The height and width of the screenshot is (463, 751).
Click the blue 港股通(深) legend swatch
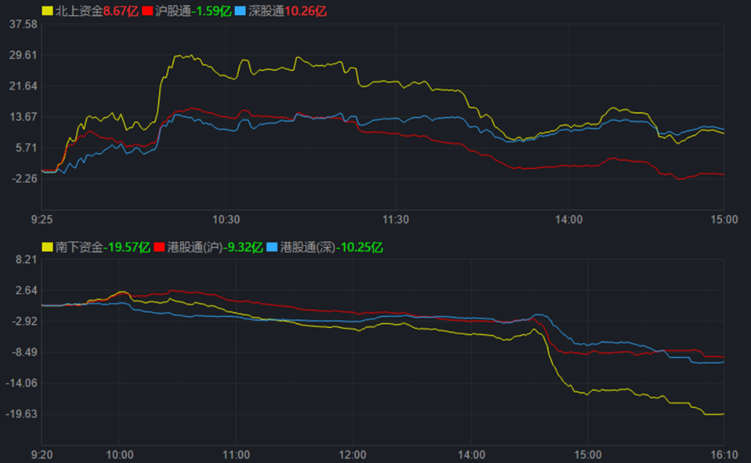click(273, 246)
